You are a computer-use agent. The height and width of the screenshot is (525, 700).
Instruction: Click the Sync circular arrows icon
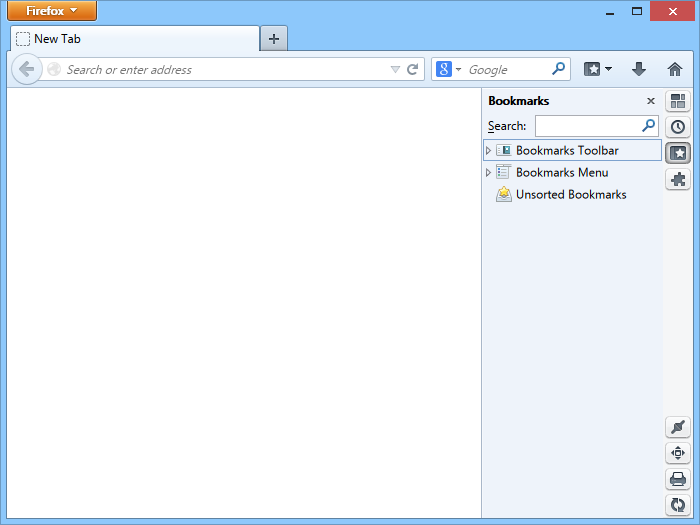tap(678, 505)
